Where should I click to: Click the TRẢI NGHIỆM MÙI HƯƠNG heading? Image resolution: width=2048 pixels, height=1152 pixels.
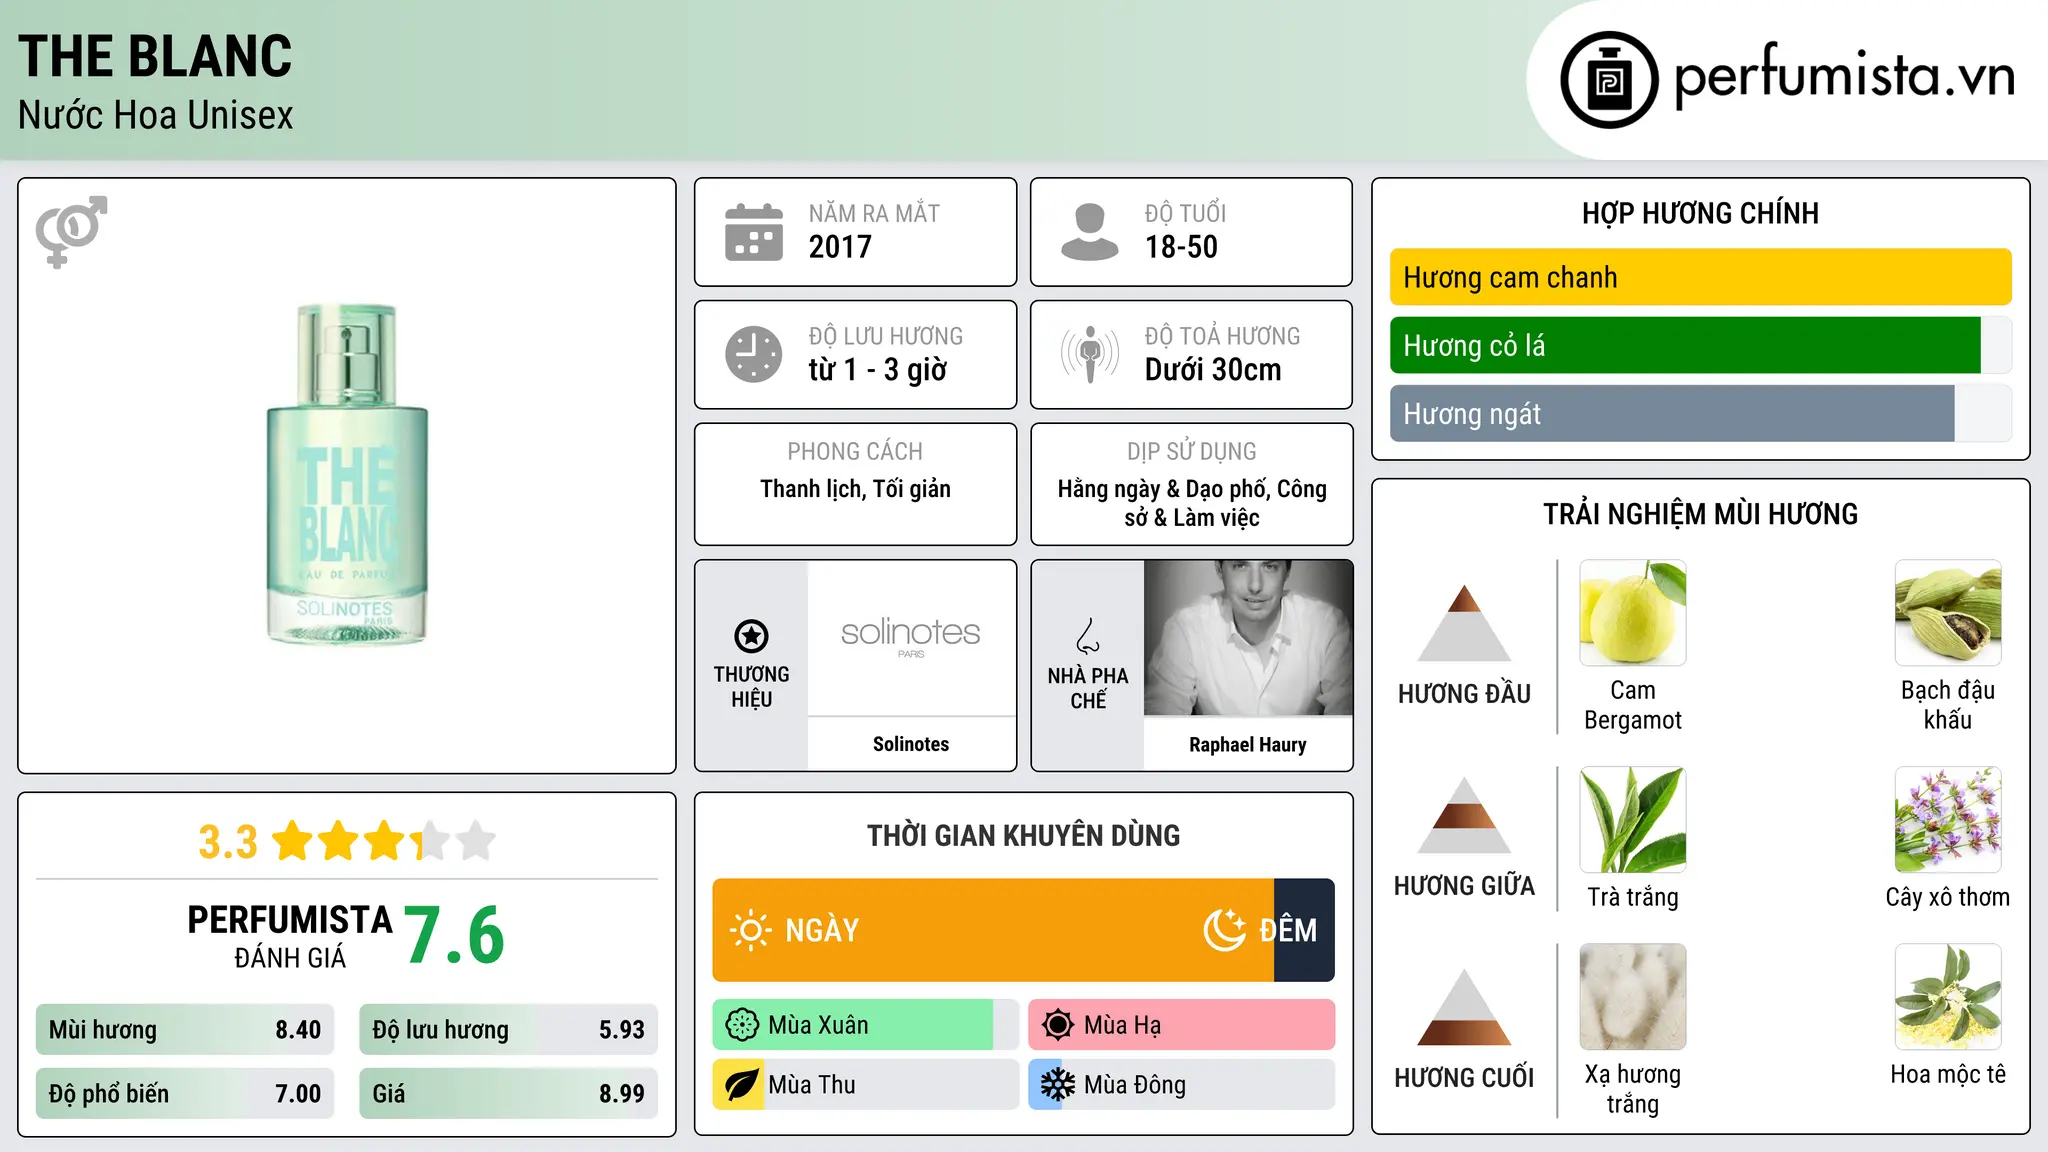pyautogui.click(x=1700, y=514)
